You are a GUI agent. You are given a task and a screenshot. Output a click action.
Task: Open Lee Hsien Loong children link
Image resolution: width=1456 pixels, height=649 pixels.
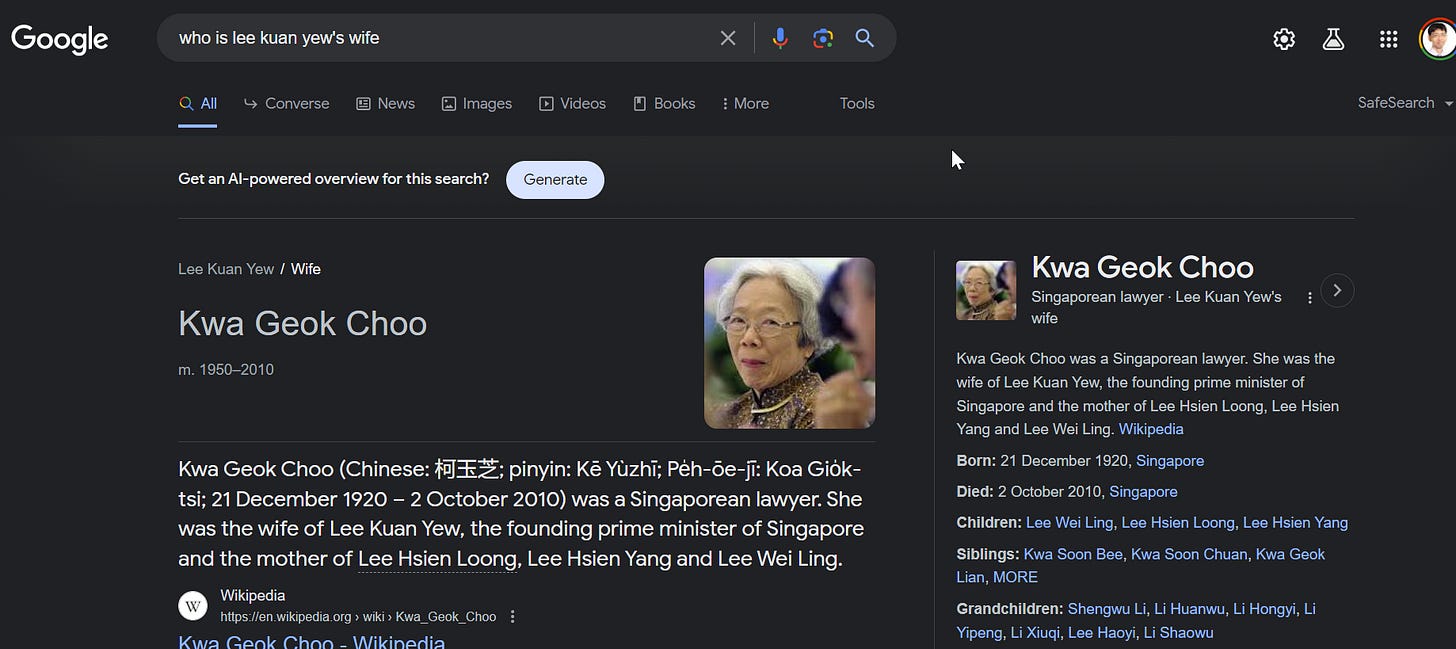coord(1178,523)
